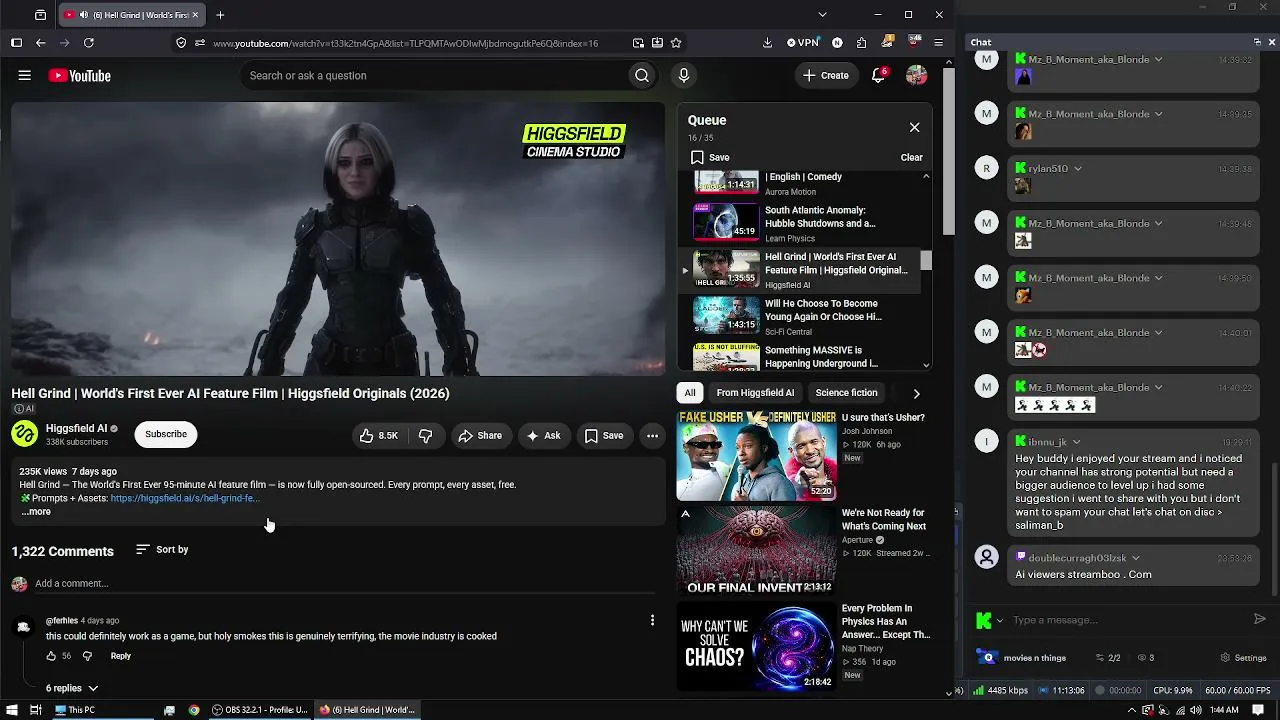Expand the 6 replies under @ferhles comment
The image size is (1280, 720).
point(72,688)
